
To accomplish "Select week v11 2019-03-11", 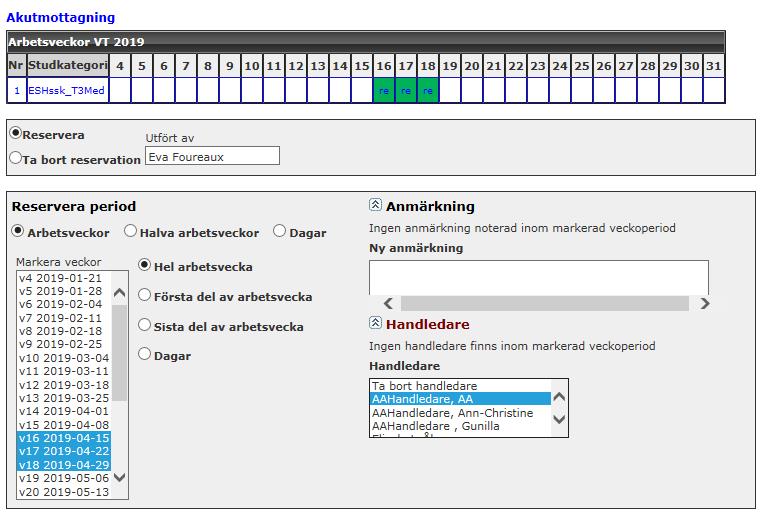I will [x=64, y=371].
